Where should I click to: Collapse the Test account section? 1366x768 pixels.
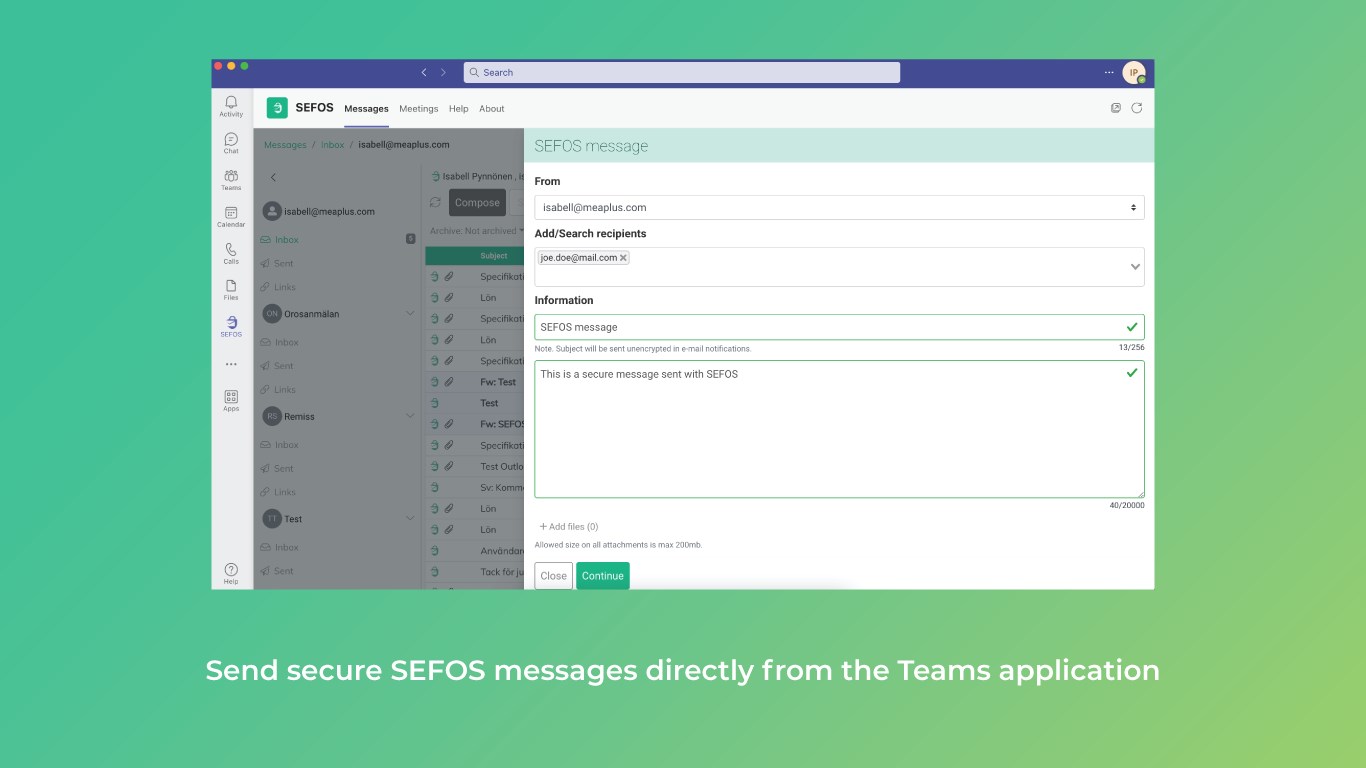click(409, 518)
